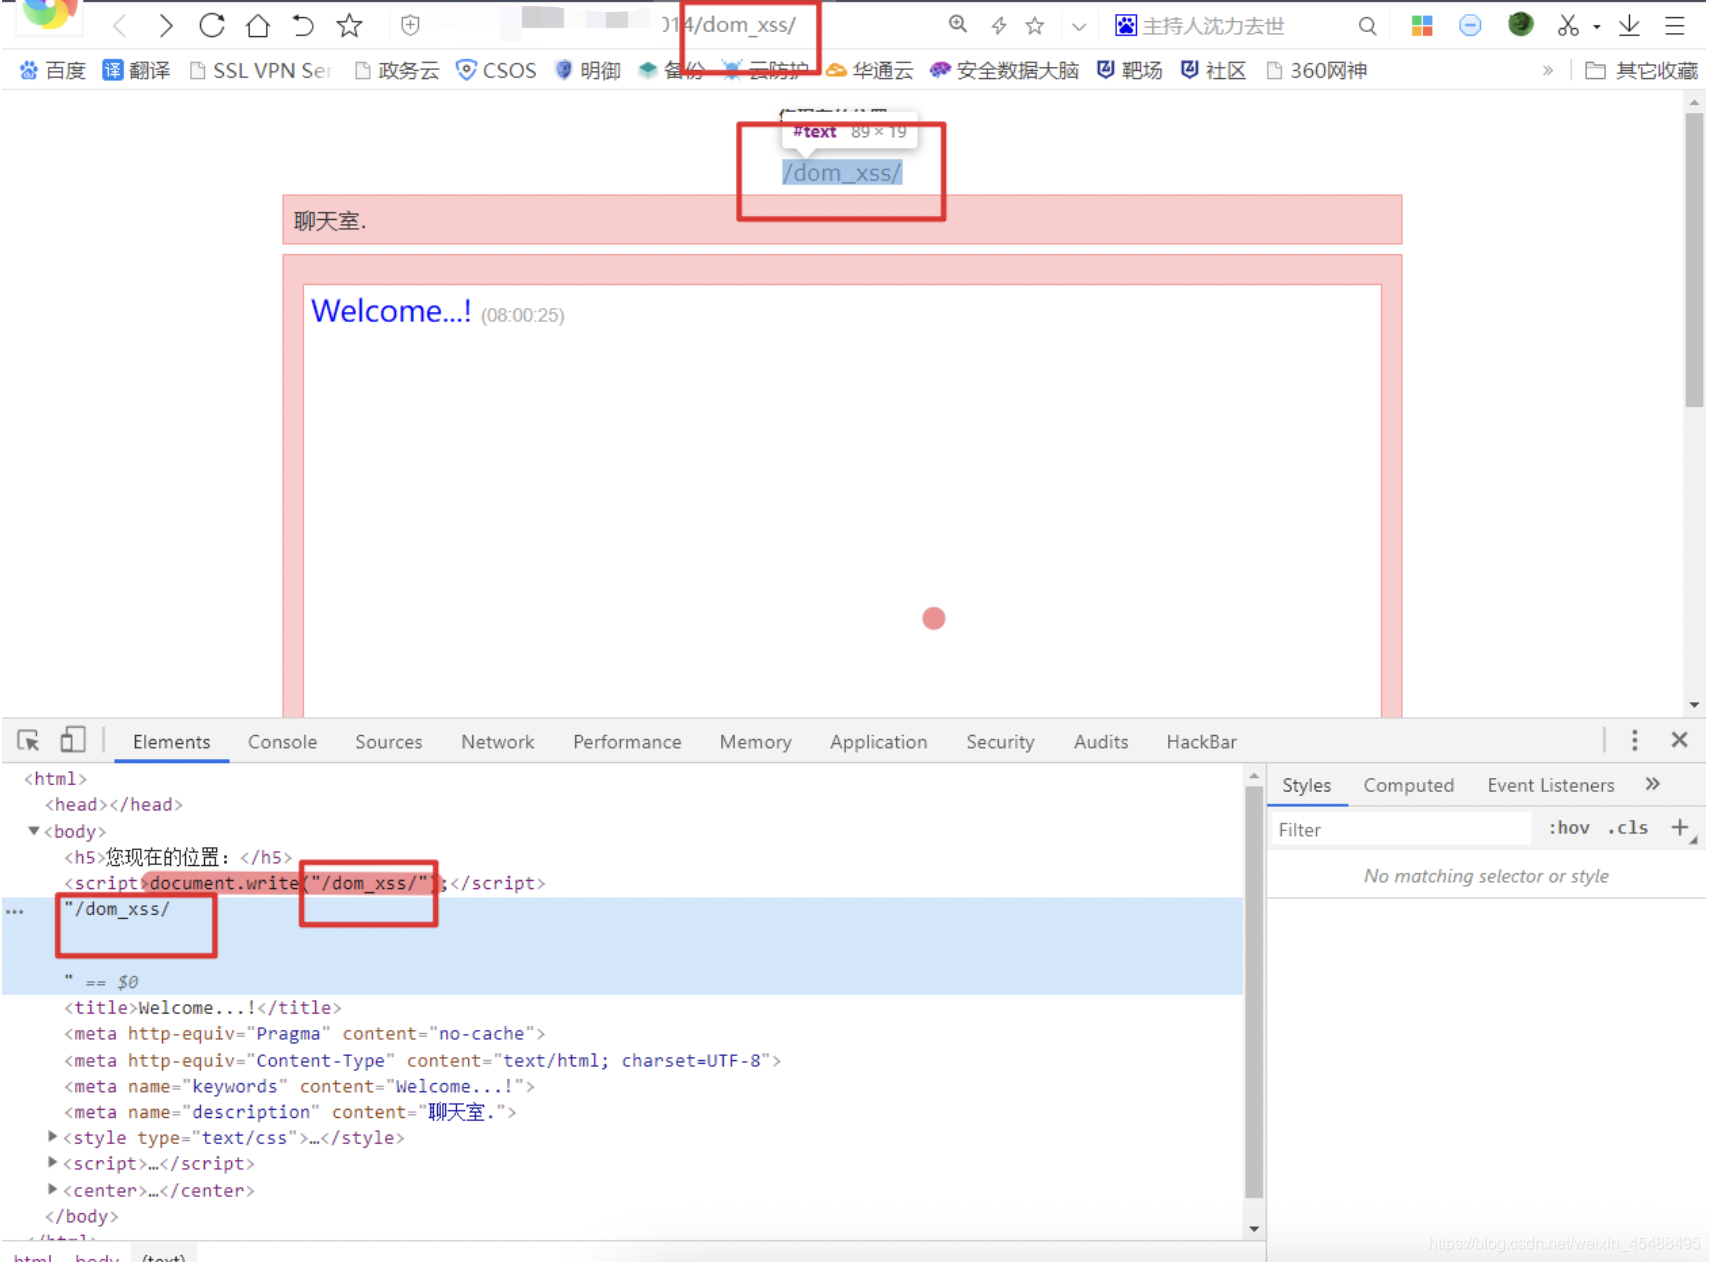Open the SSL VPN bookmark
The height and width of the screenshot is (1262, 1710).
coord(260,70)
